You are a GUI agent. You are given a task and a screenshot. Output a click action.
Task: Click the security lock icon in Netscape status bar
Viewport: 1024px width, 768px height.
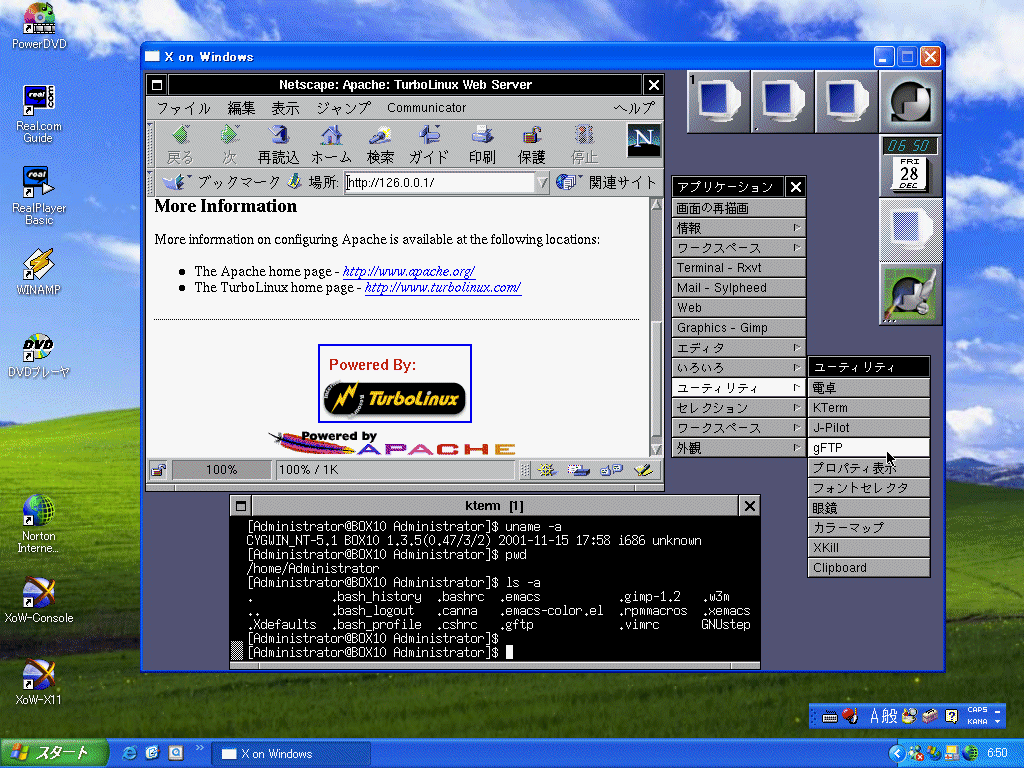coord(158,470)
